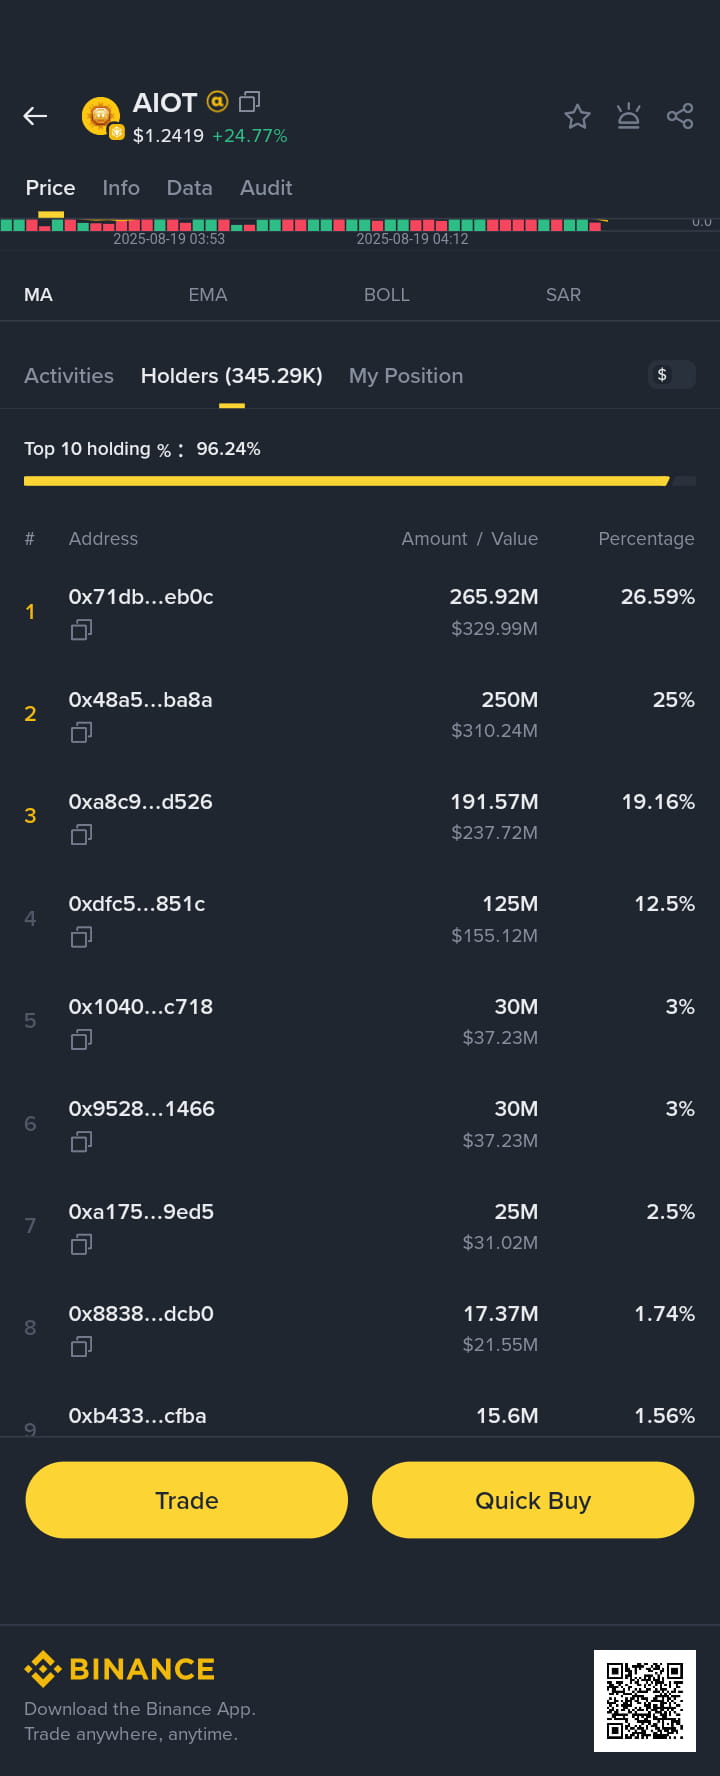The image size is (720, 1776).
Task: Tap the Trade button
Action: (x=187, y=1500)
